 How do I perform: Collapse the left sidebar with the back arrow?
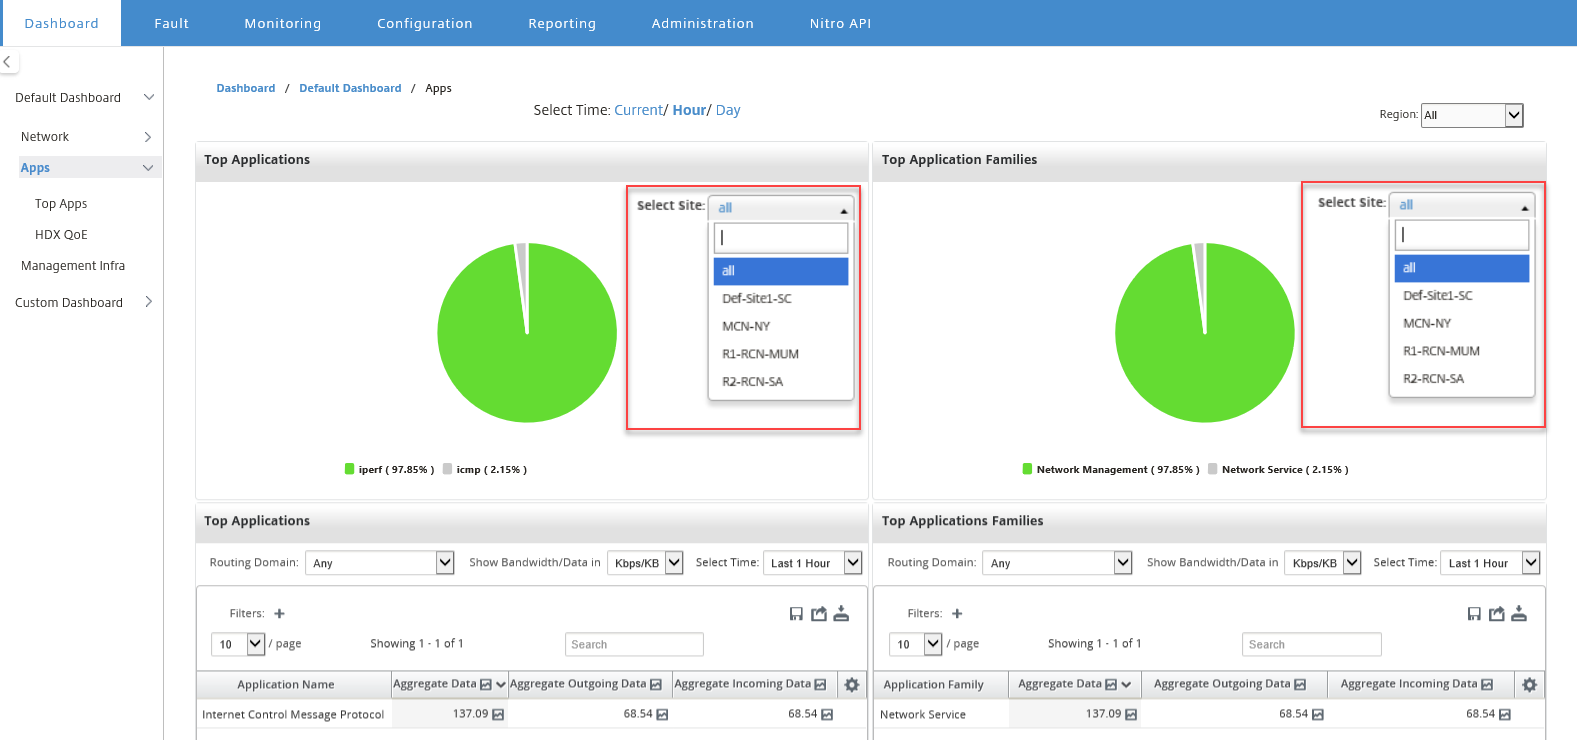click(x=7, y=62)
